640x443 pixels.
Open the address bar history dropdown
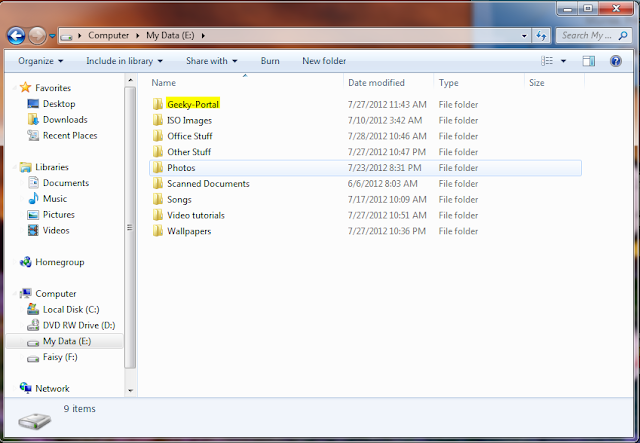pos(524,36)
